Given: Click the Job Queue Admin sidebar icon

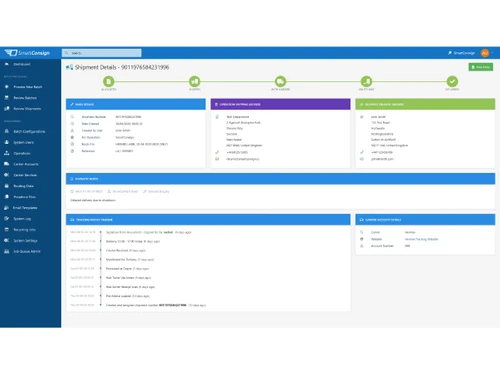Looking at the screenshot, I should tap(7, 251).
